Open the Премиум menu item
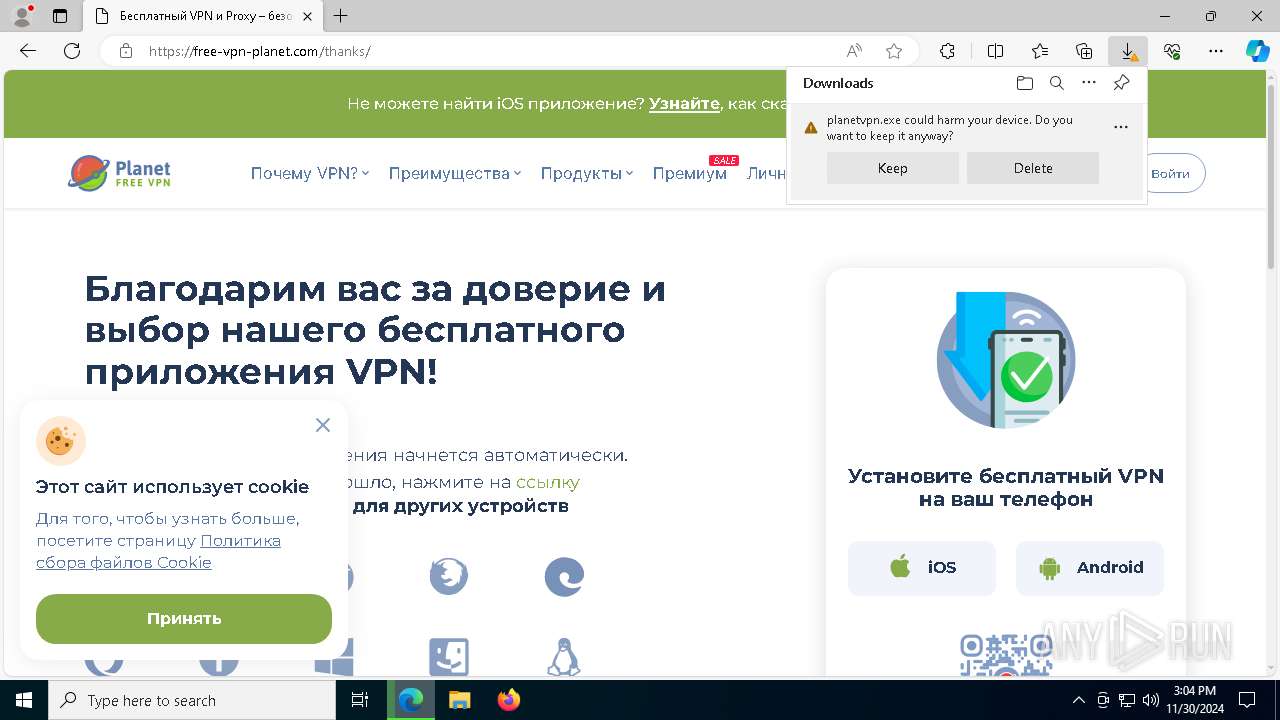1280x720 pixels. coord(689,173)
